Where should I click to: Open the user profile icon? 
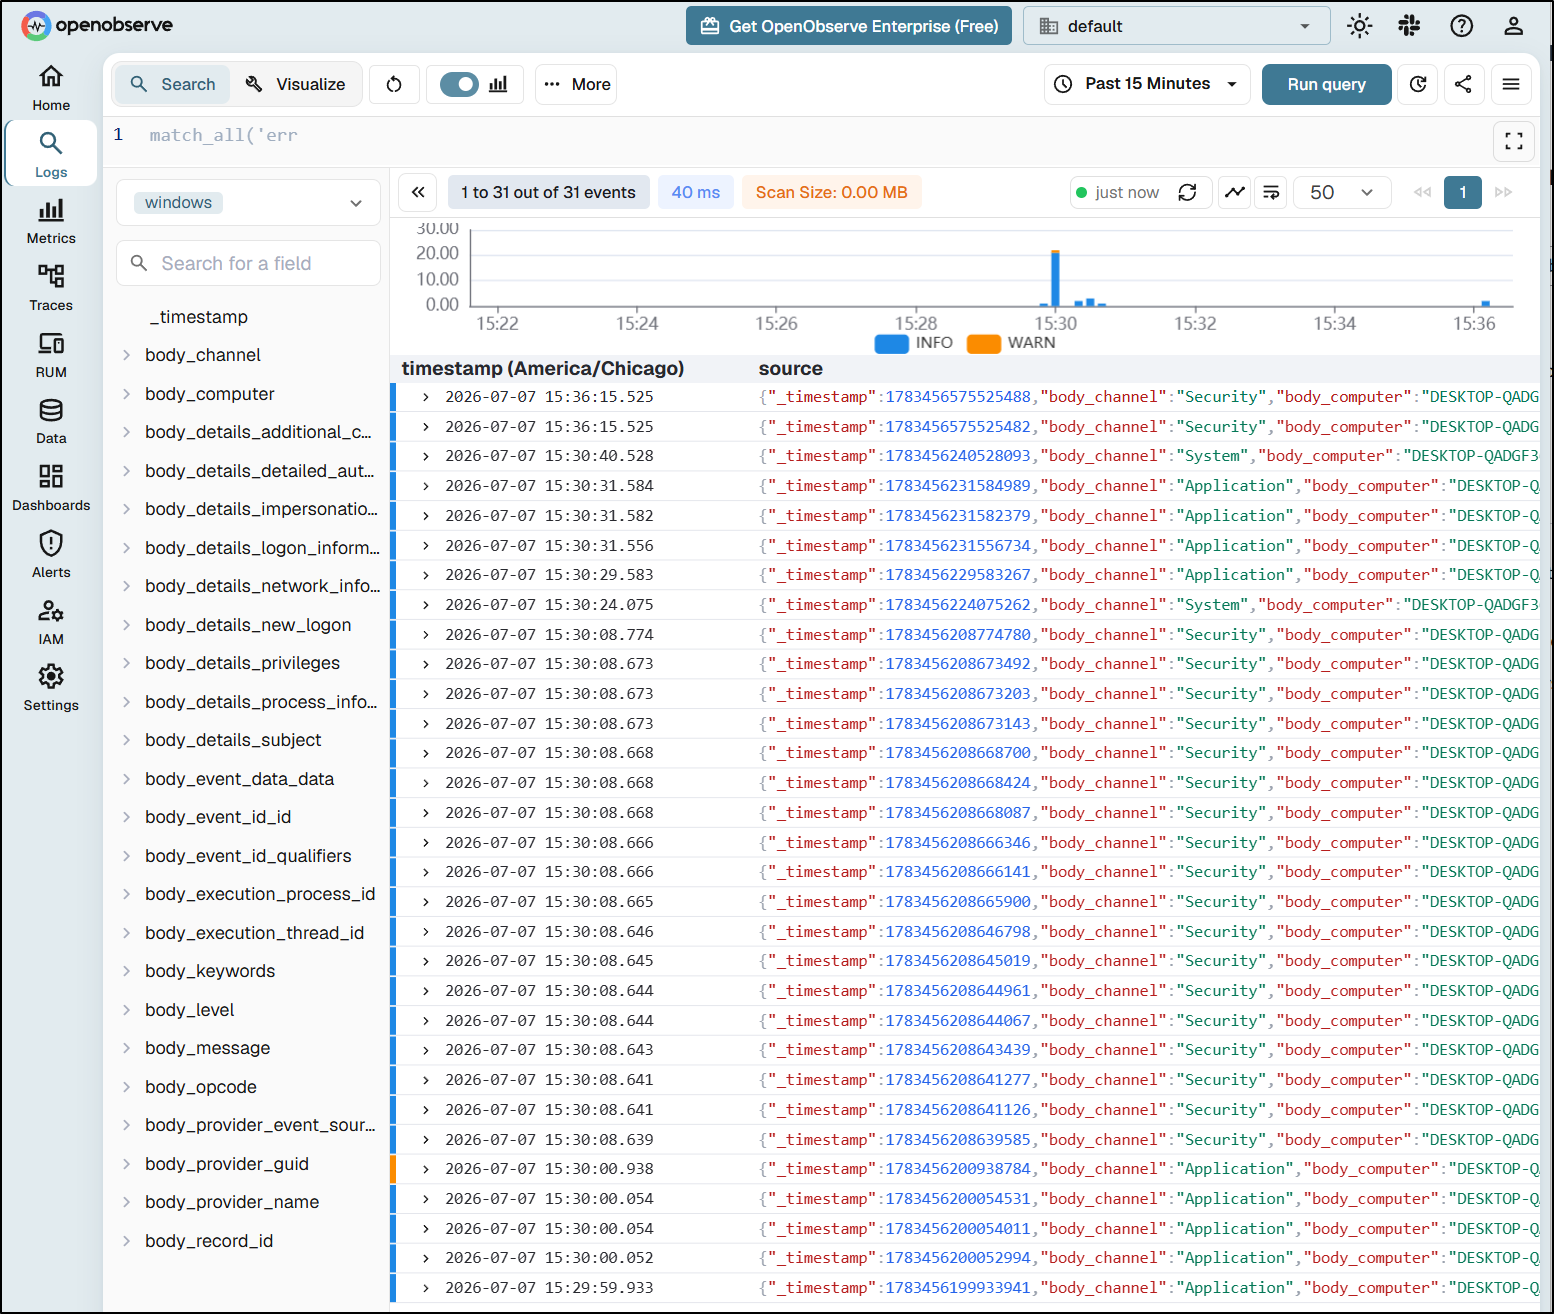tap(1514, 26)
